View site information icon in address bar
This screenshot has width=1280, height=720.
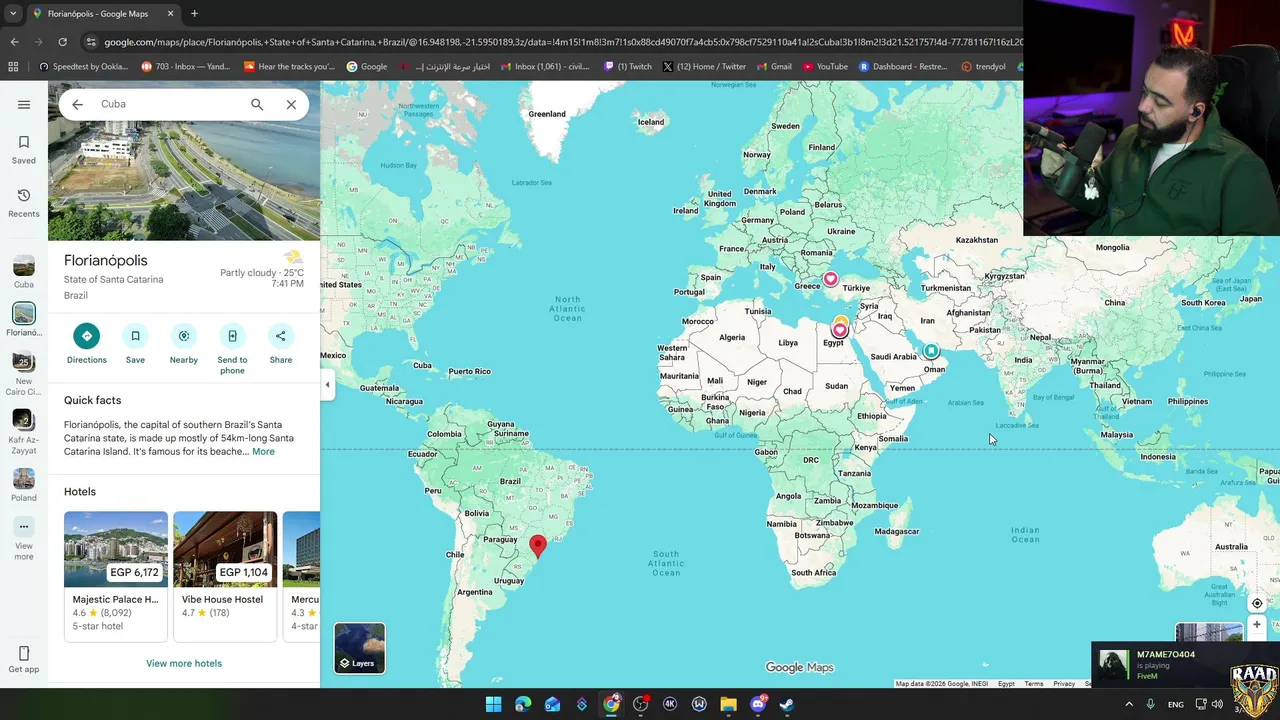(x=91, y=42)
